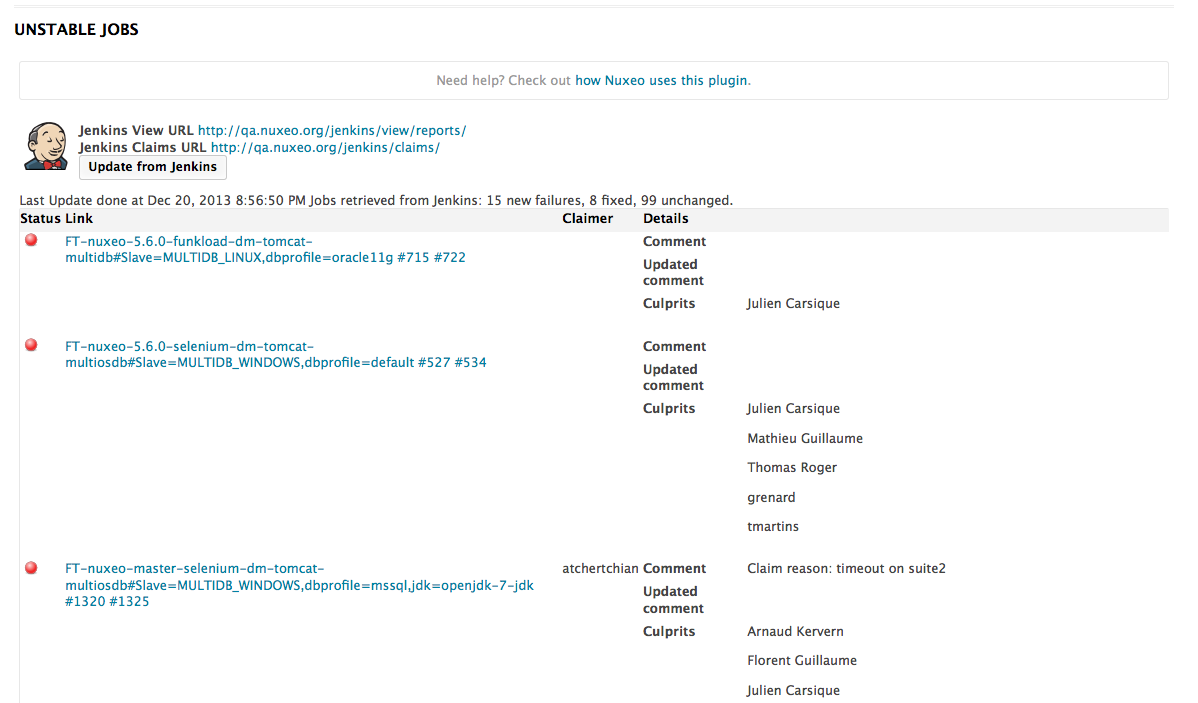Open the Jenkins View URL link
Screen dimensions: 1198x703
coord(332,131)
